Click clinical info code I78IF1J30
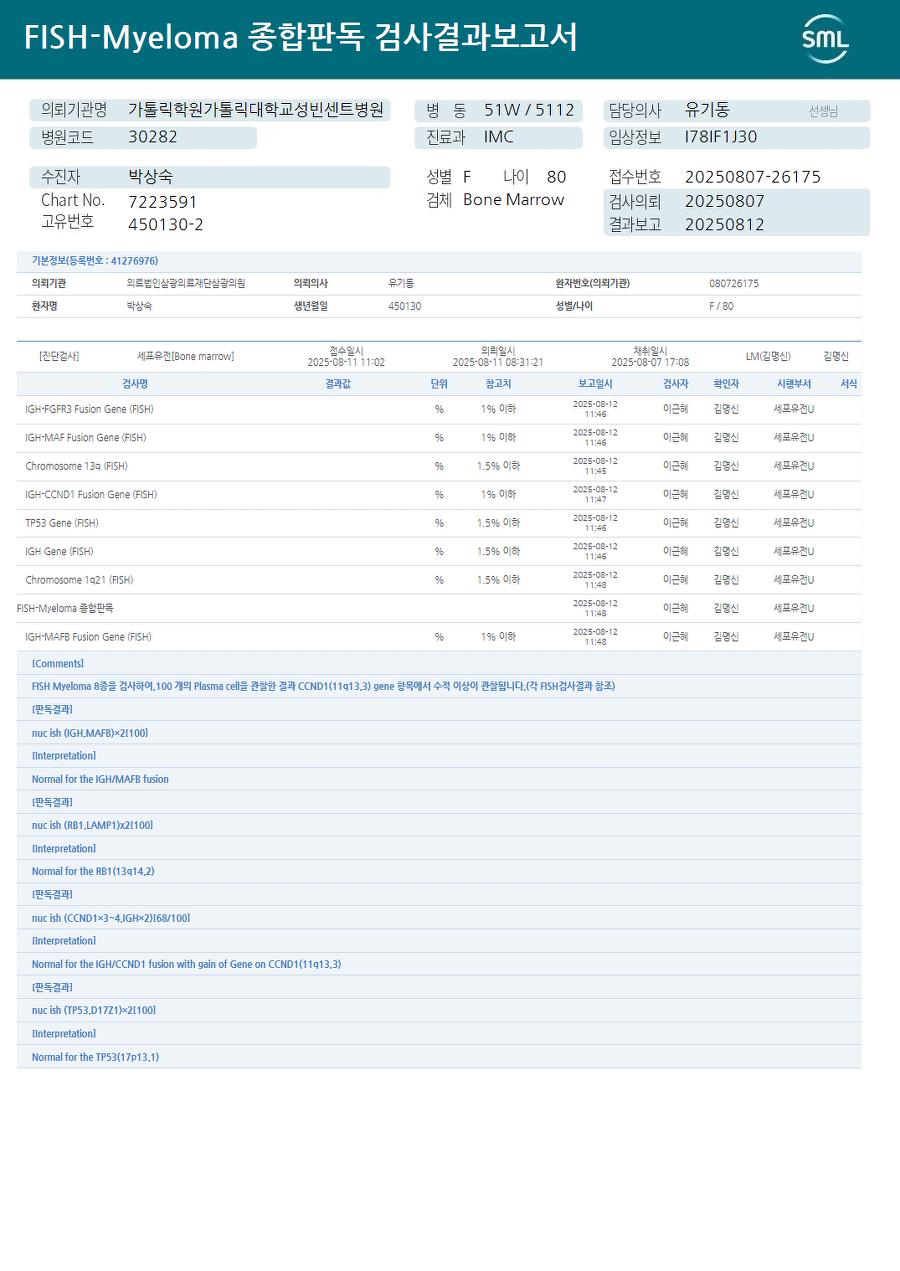Screen dimensions: 900x1271 (721, 137)
